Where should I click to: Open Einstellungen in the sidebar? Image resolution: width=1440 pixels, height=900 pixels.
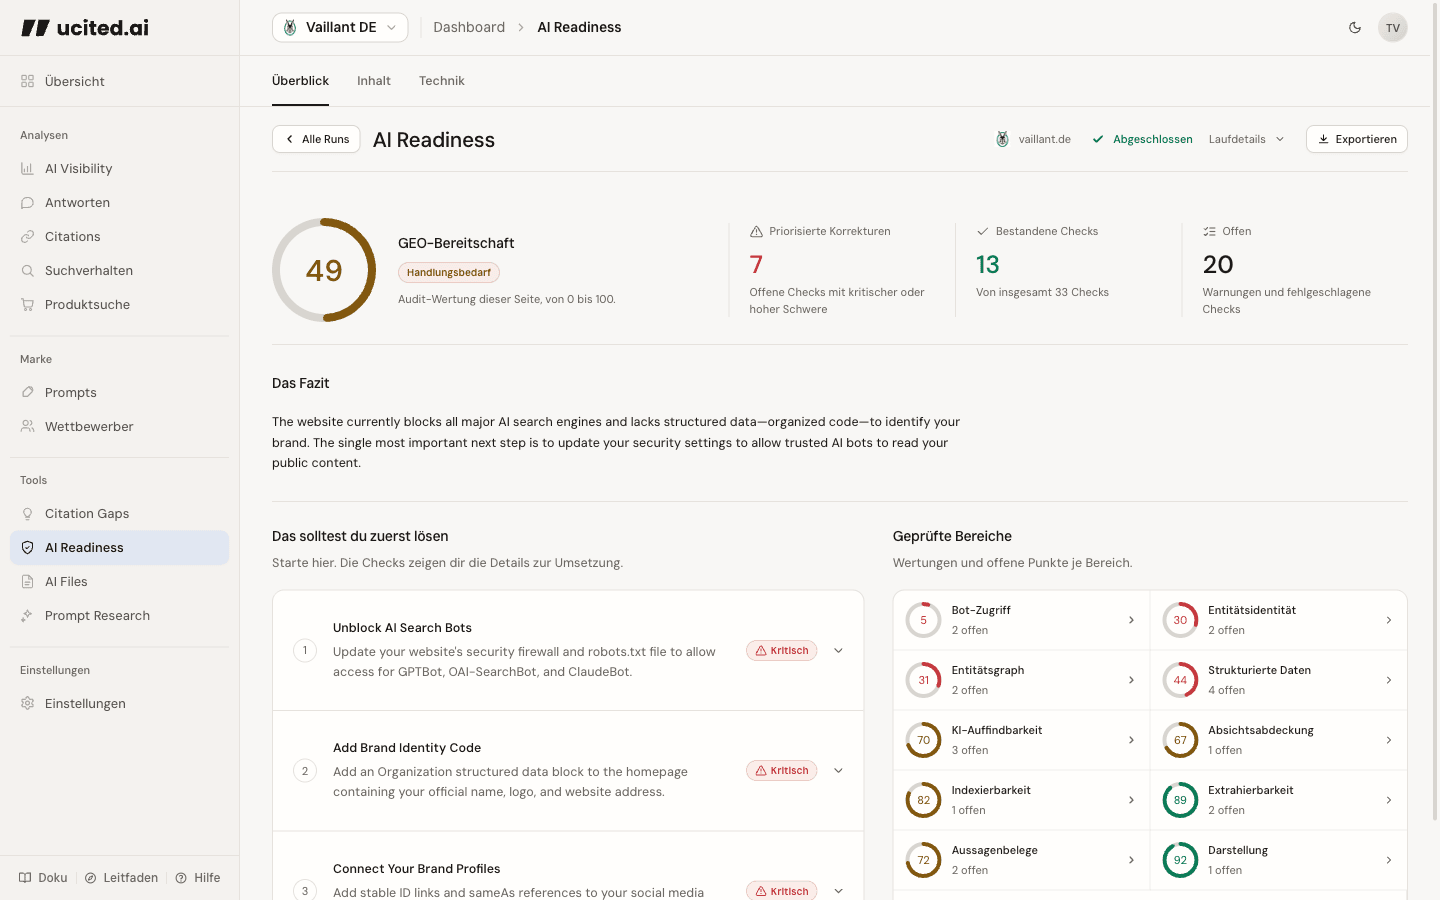[x=120, y=704]
